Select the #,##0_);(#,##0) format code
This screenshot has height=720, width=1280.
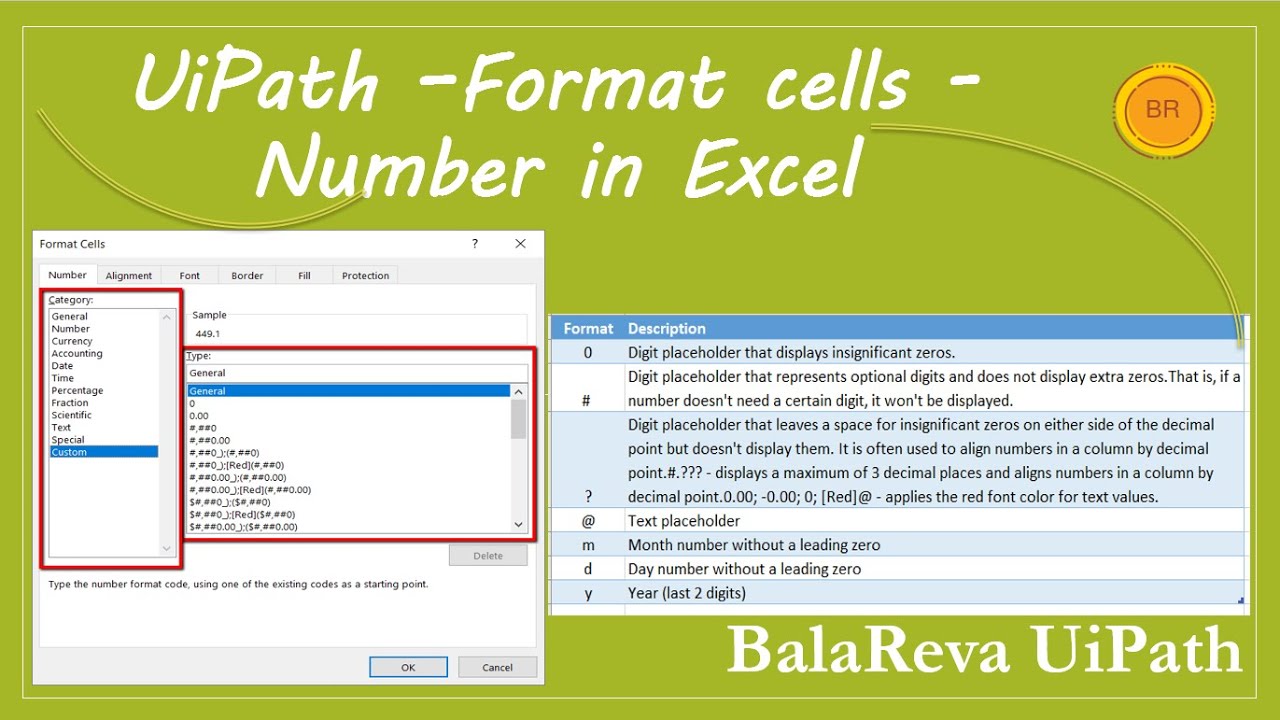(x=349, y=453)
